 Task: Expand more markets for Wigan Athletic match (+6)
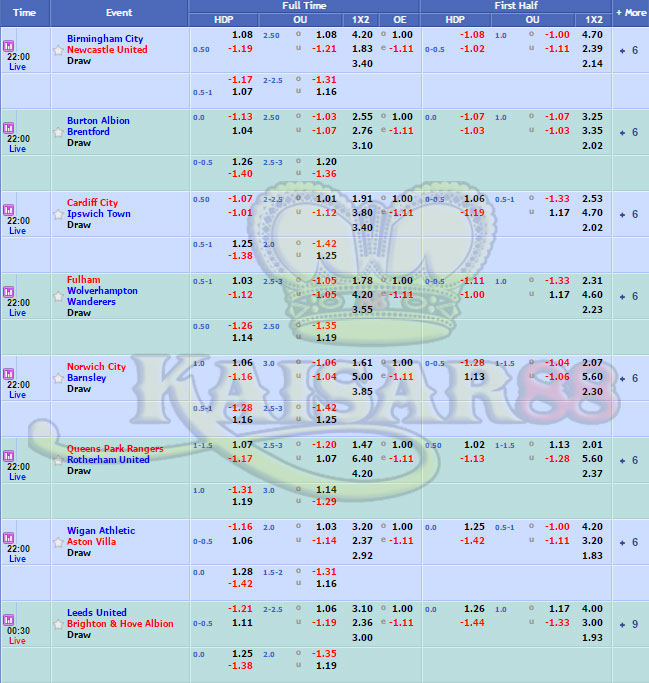629,542
